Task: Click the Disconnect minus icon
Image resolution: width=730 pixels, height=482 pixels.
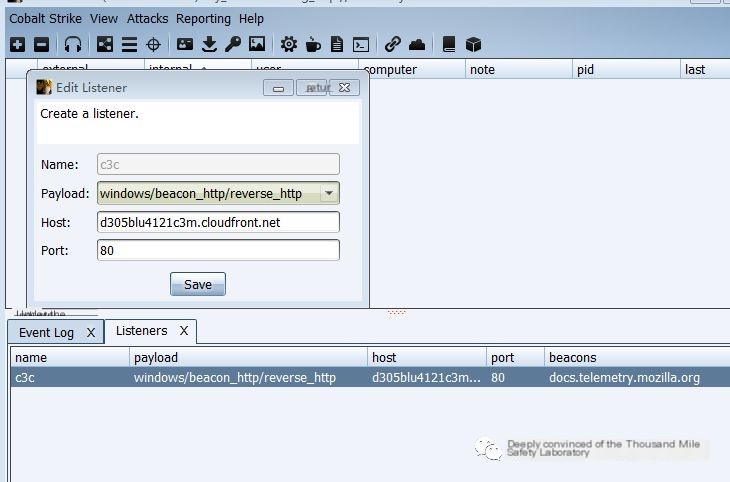Action: click(x=41, y=45)
